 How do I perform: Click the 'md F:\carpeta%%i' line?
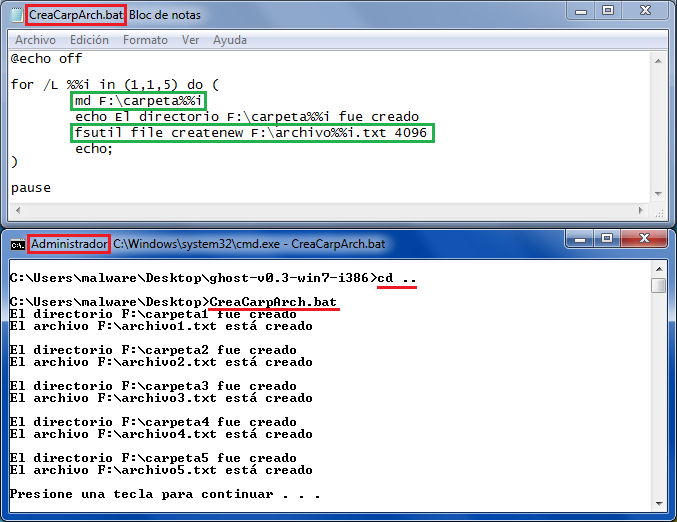pos(138,101)
